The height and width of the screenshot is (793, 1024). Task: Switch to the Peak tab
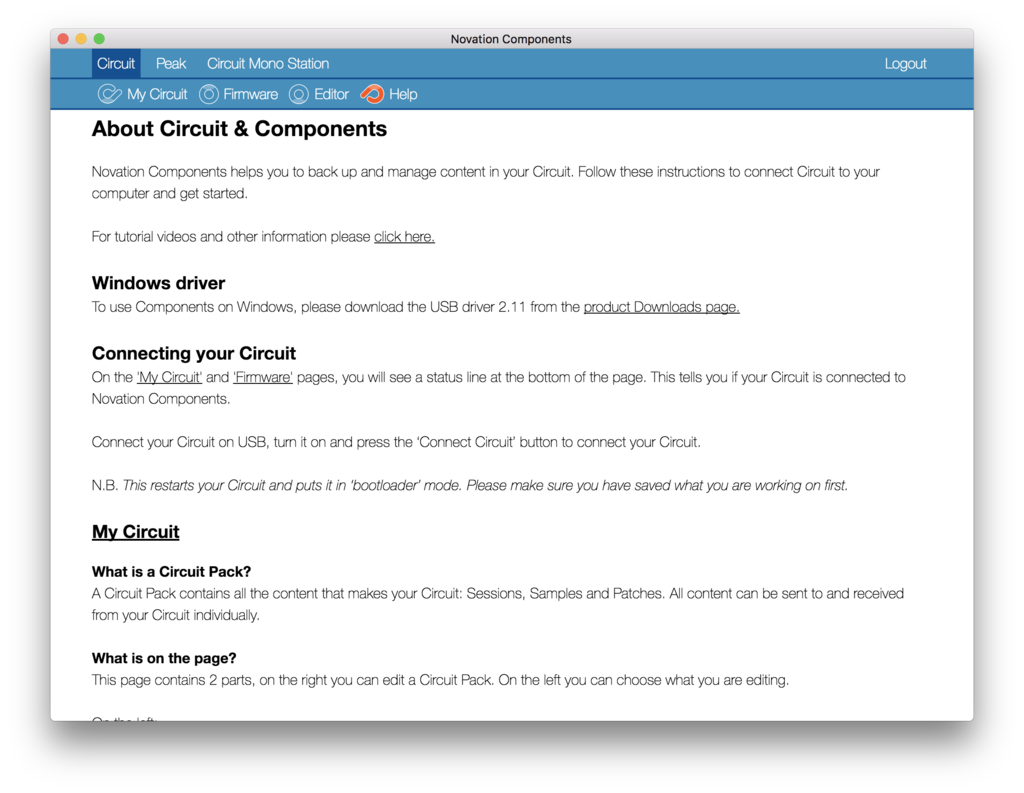(170, 63)
